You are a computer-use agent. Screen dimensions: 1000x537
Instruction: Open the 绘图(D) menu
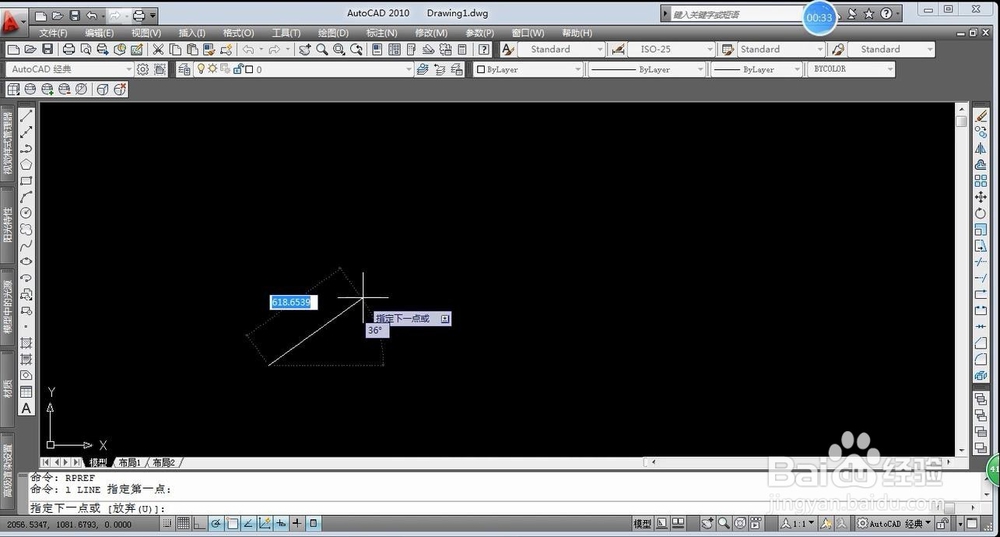pos(333,33)
